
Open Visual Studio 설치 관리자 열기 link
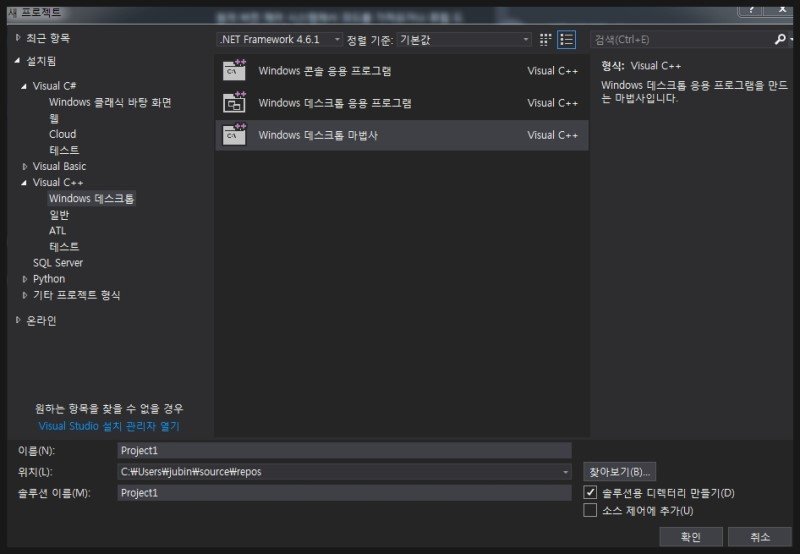click(109, 426)
